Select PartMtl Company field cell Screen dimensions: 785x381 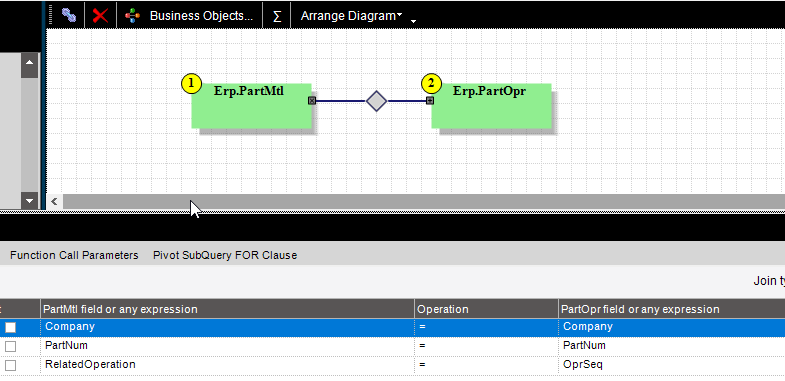227,327
